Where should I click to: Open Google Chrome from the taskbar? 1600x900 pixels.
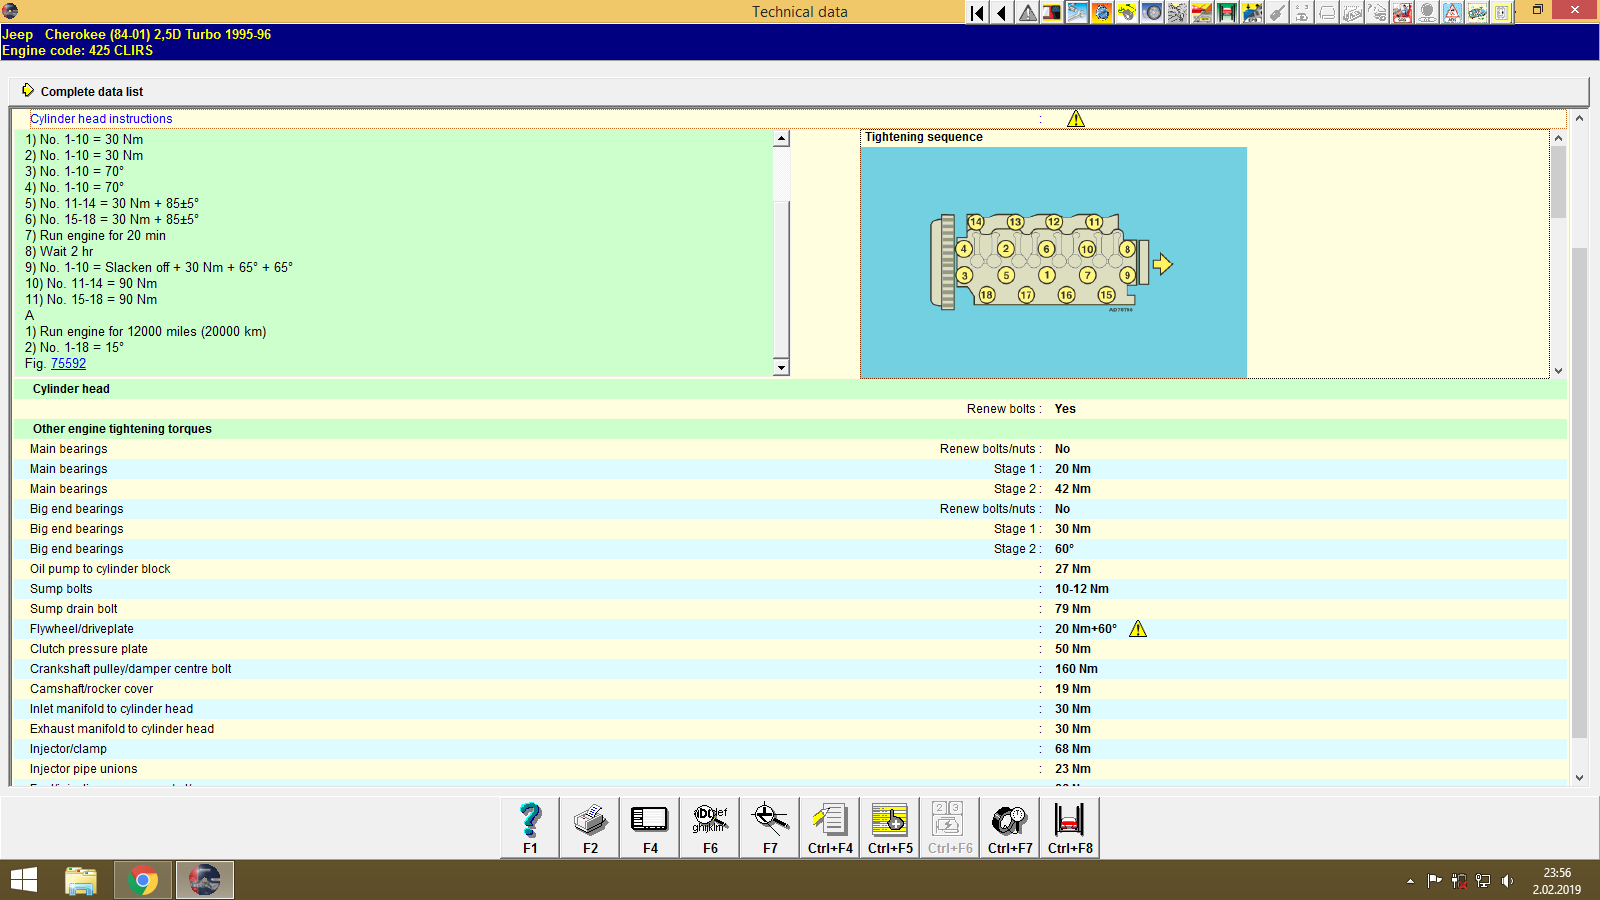coord(142,880)
